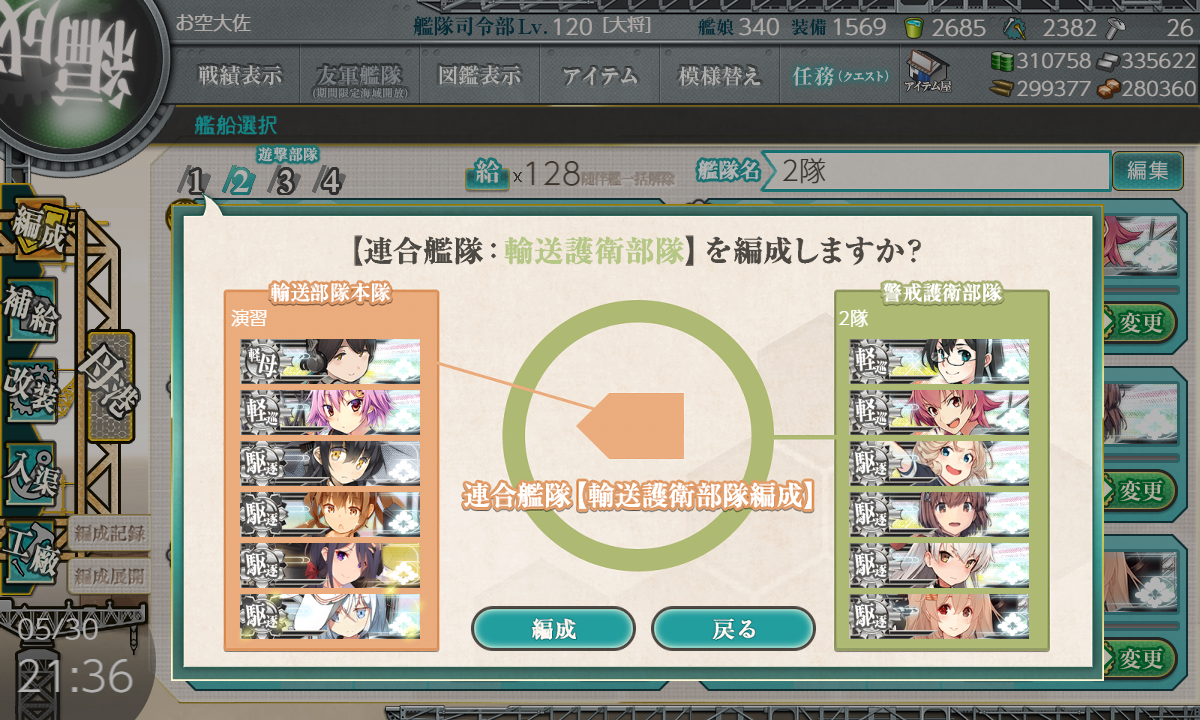The width and height of the screenshot is (1200, 720).
Task: Open the 図鑑表示 encyclopedia menu
Action: [x=479, y=75]
